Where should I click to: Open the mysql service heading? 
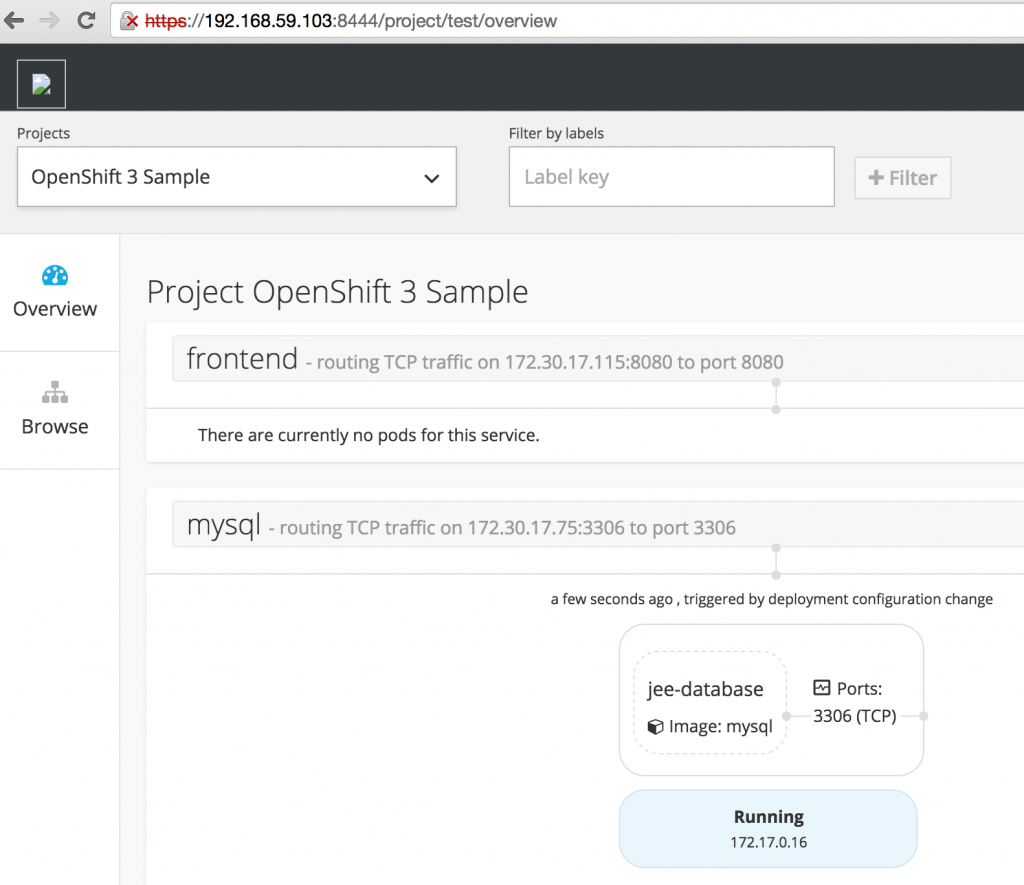tap(223, 524)
